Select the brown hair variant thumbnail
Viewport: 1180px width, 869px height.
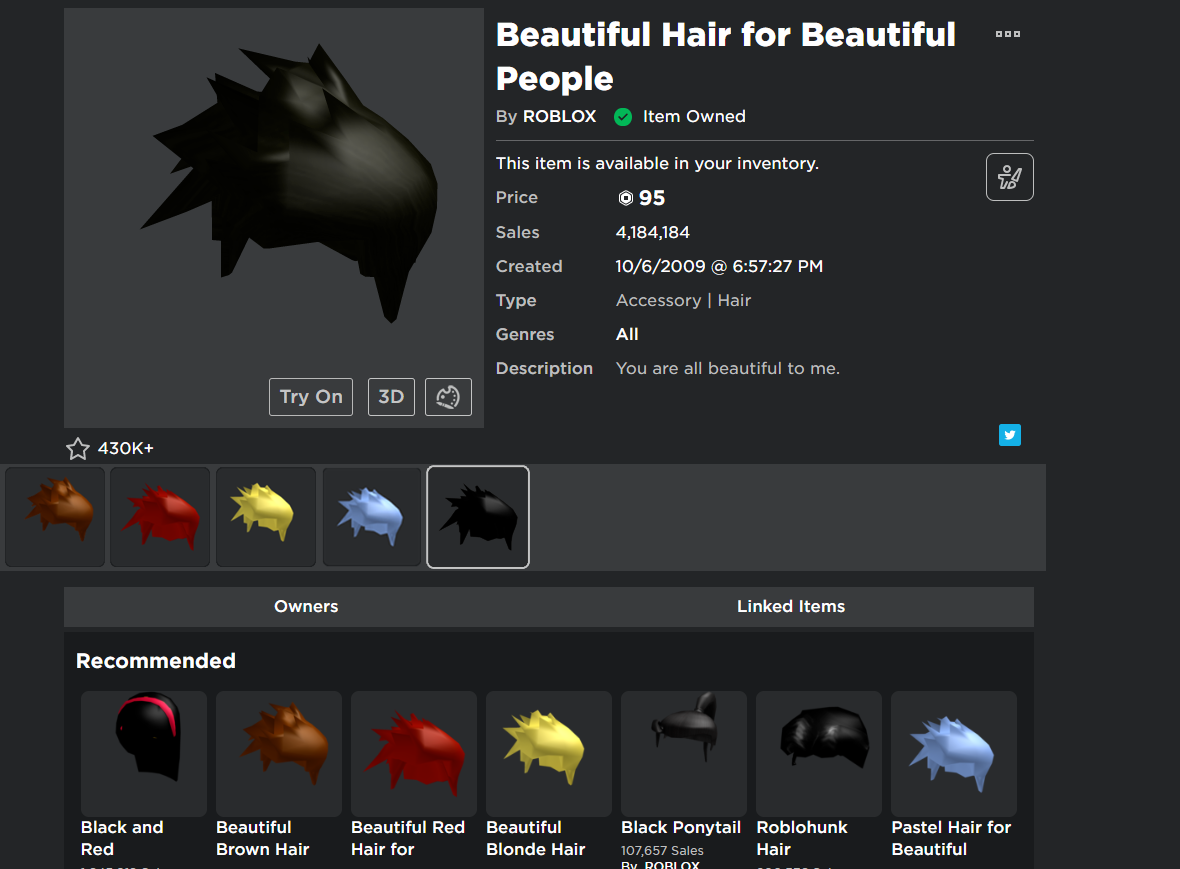(x=54, y=516)
